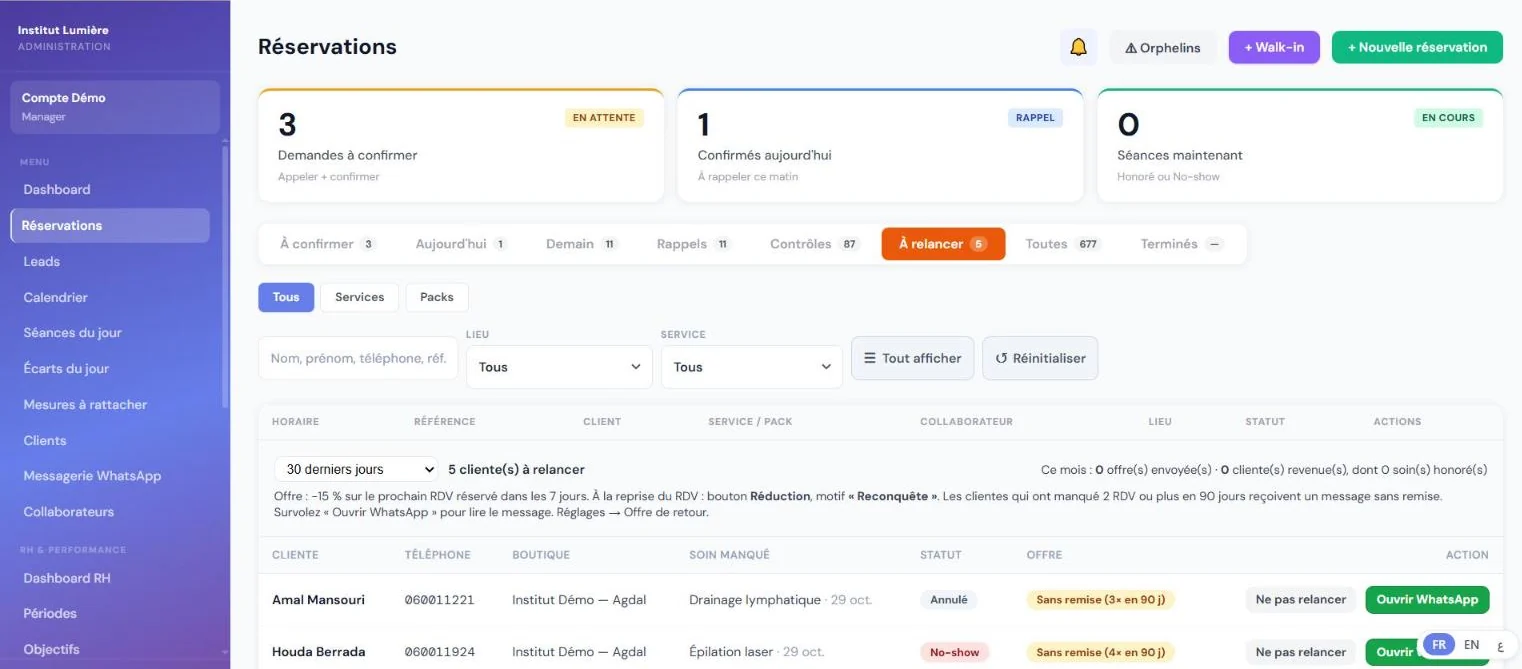Open Messagerie WhatsApp in the sidebar
Screen dimensions: 1522x669
[x=110, y=476]
